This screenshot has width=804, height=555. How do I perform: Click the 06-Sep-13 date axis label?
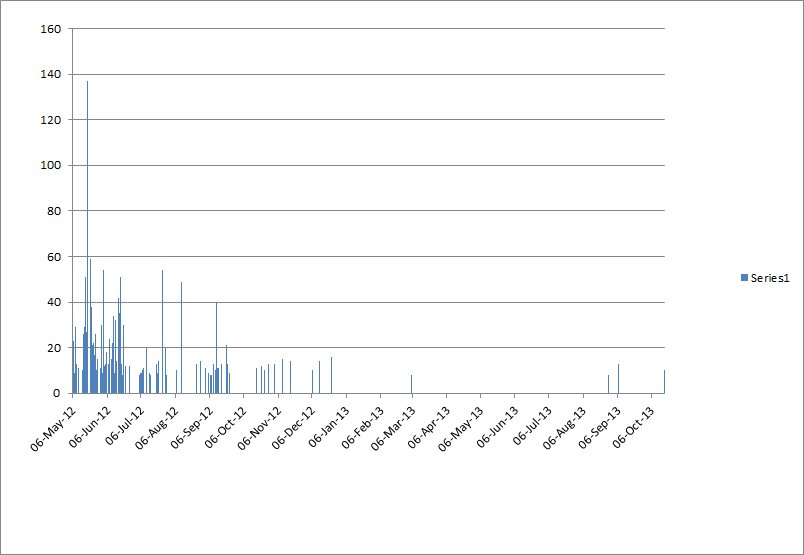[600, 427]
